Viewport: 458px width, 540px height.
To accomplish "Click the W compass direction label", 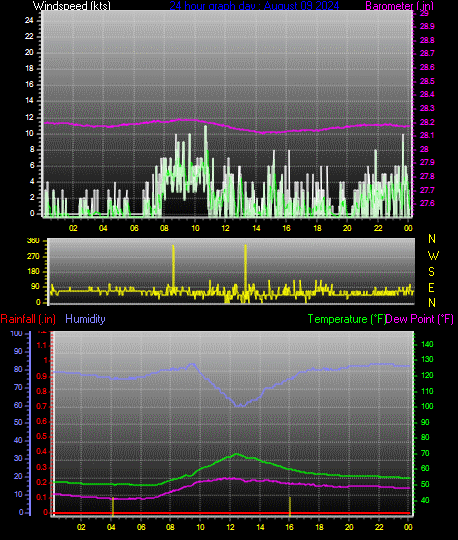I will (x=433, y=256).
